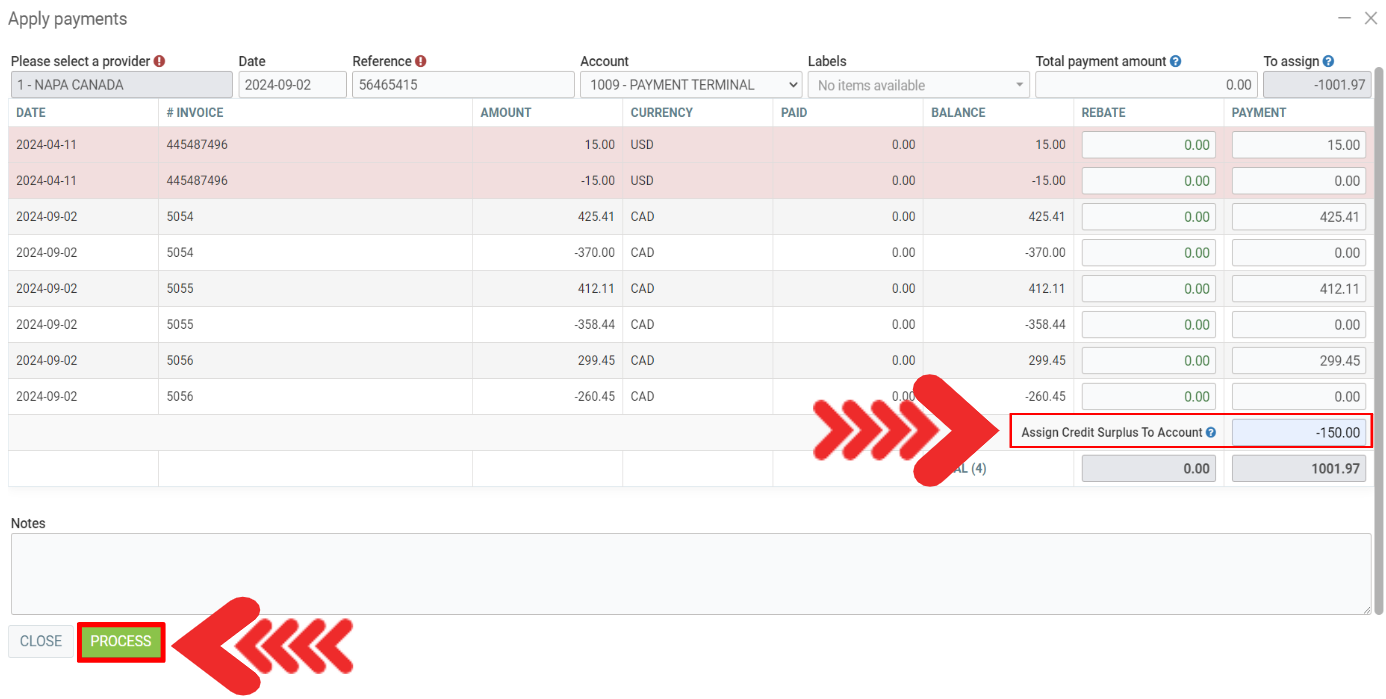Click Assign Credit Surplus help icon
1386x699 pixels.
pyautogui.click(x=1211, y=433)
